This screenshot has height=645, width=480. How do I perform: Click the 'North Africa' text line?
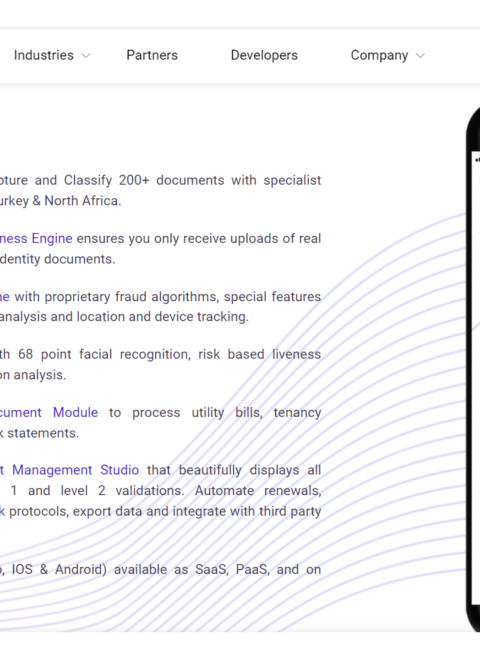tap(61, 201)
